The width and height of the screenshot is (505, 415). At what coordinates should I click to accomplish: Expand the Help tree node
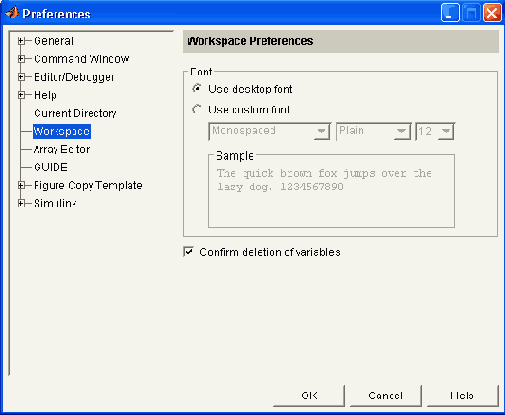[21, 95]
